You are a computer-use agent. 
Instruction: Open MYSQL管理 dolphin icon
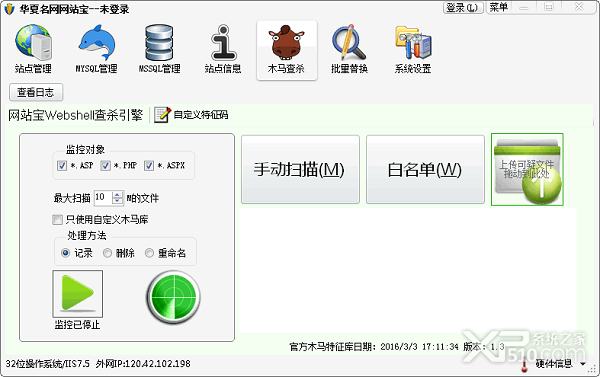tap(96, 49)
